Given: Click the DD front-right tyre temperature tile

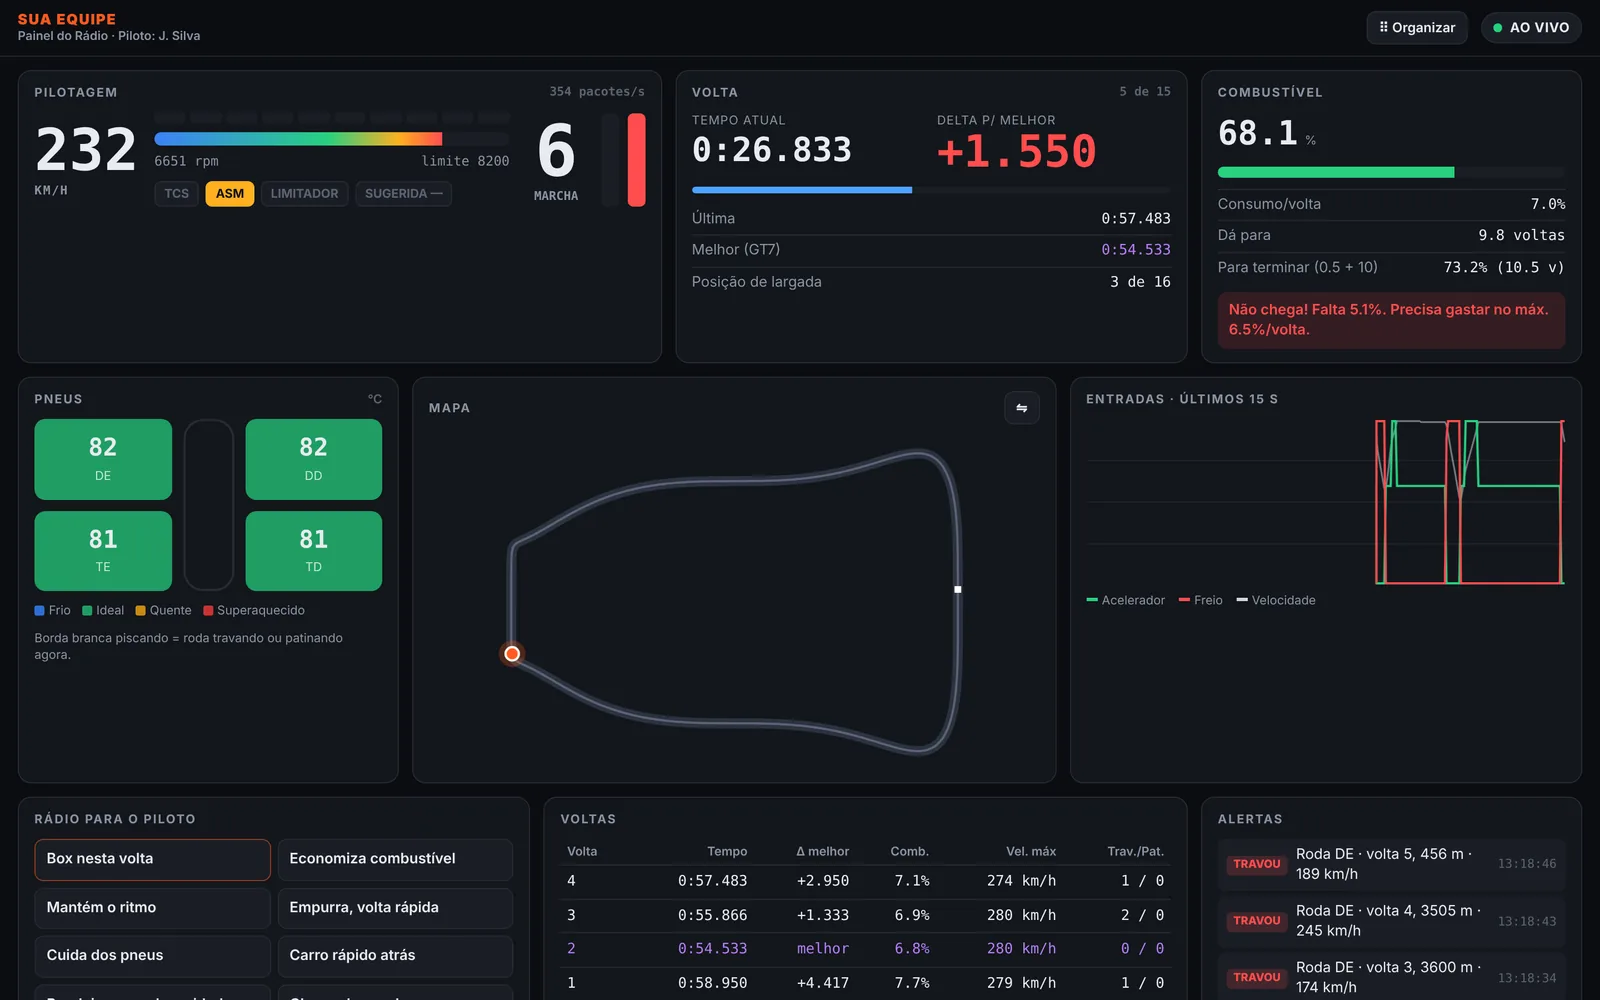Looking at the screenshot, I should [314, 459].
